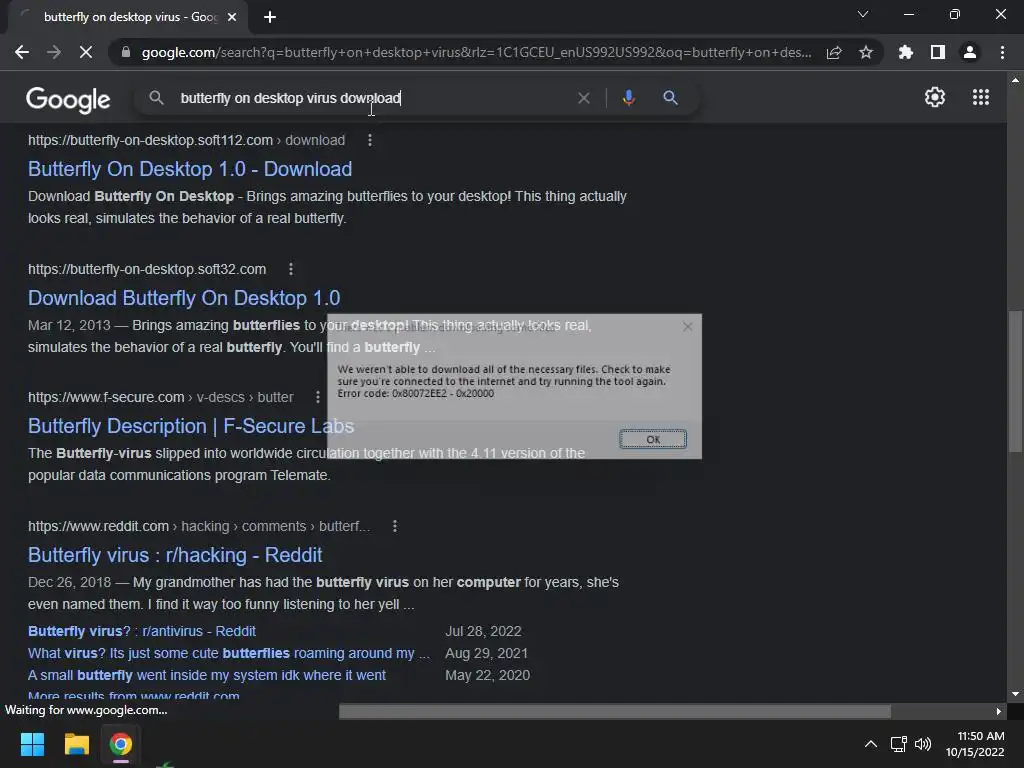
Task: View site info via the lock icon
Action: pos(126,52)
